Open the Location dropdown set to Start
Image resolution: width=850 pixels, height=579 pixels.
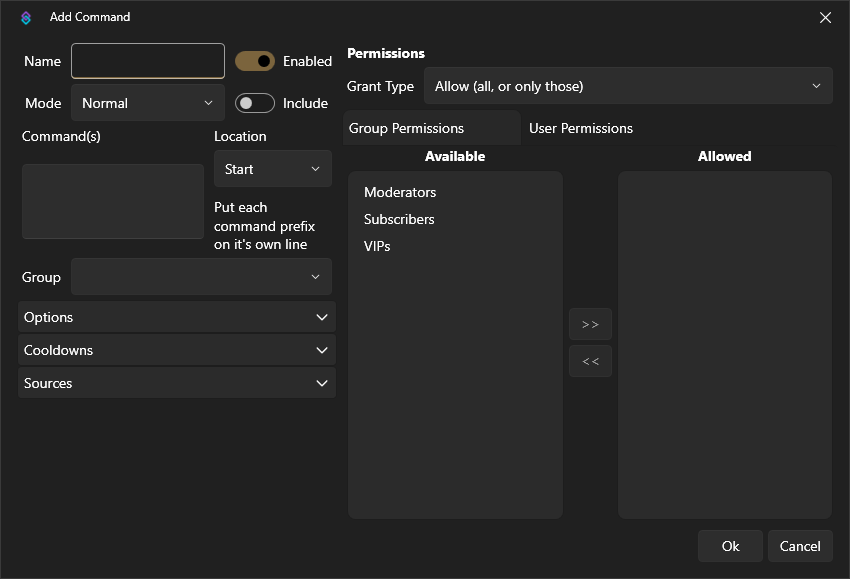(x=272, y=169)
